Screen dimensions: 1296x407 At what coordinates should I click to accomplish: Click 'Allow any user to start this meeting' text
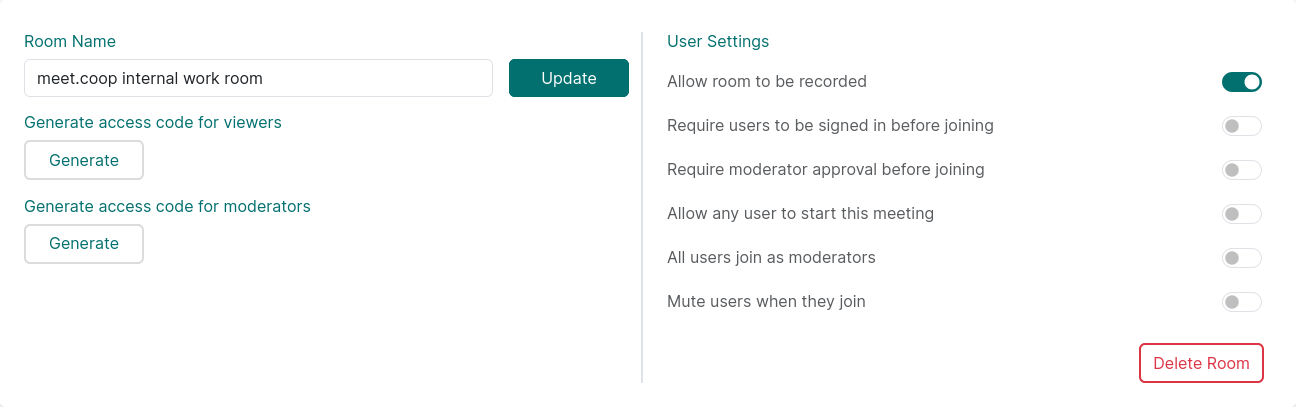point(800,214)
